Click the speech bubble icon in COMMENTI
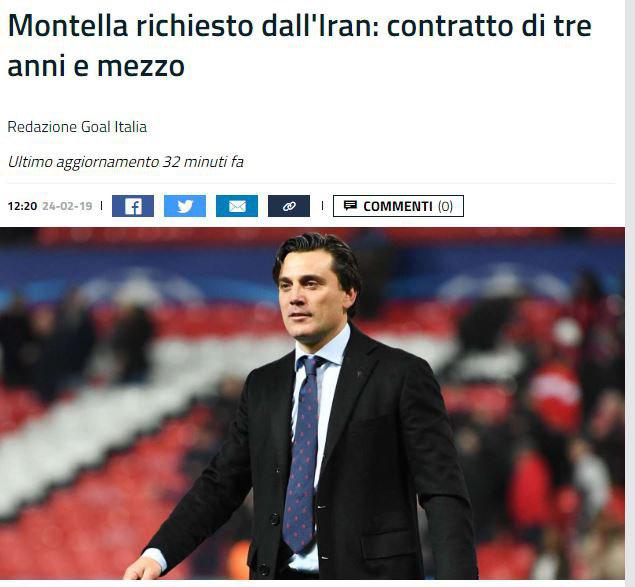The height and width of the screenshot is (587, 635). [350, 205]
